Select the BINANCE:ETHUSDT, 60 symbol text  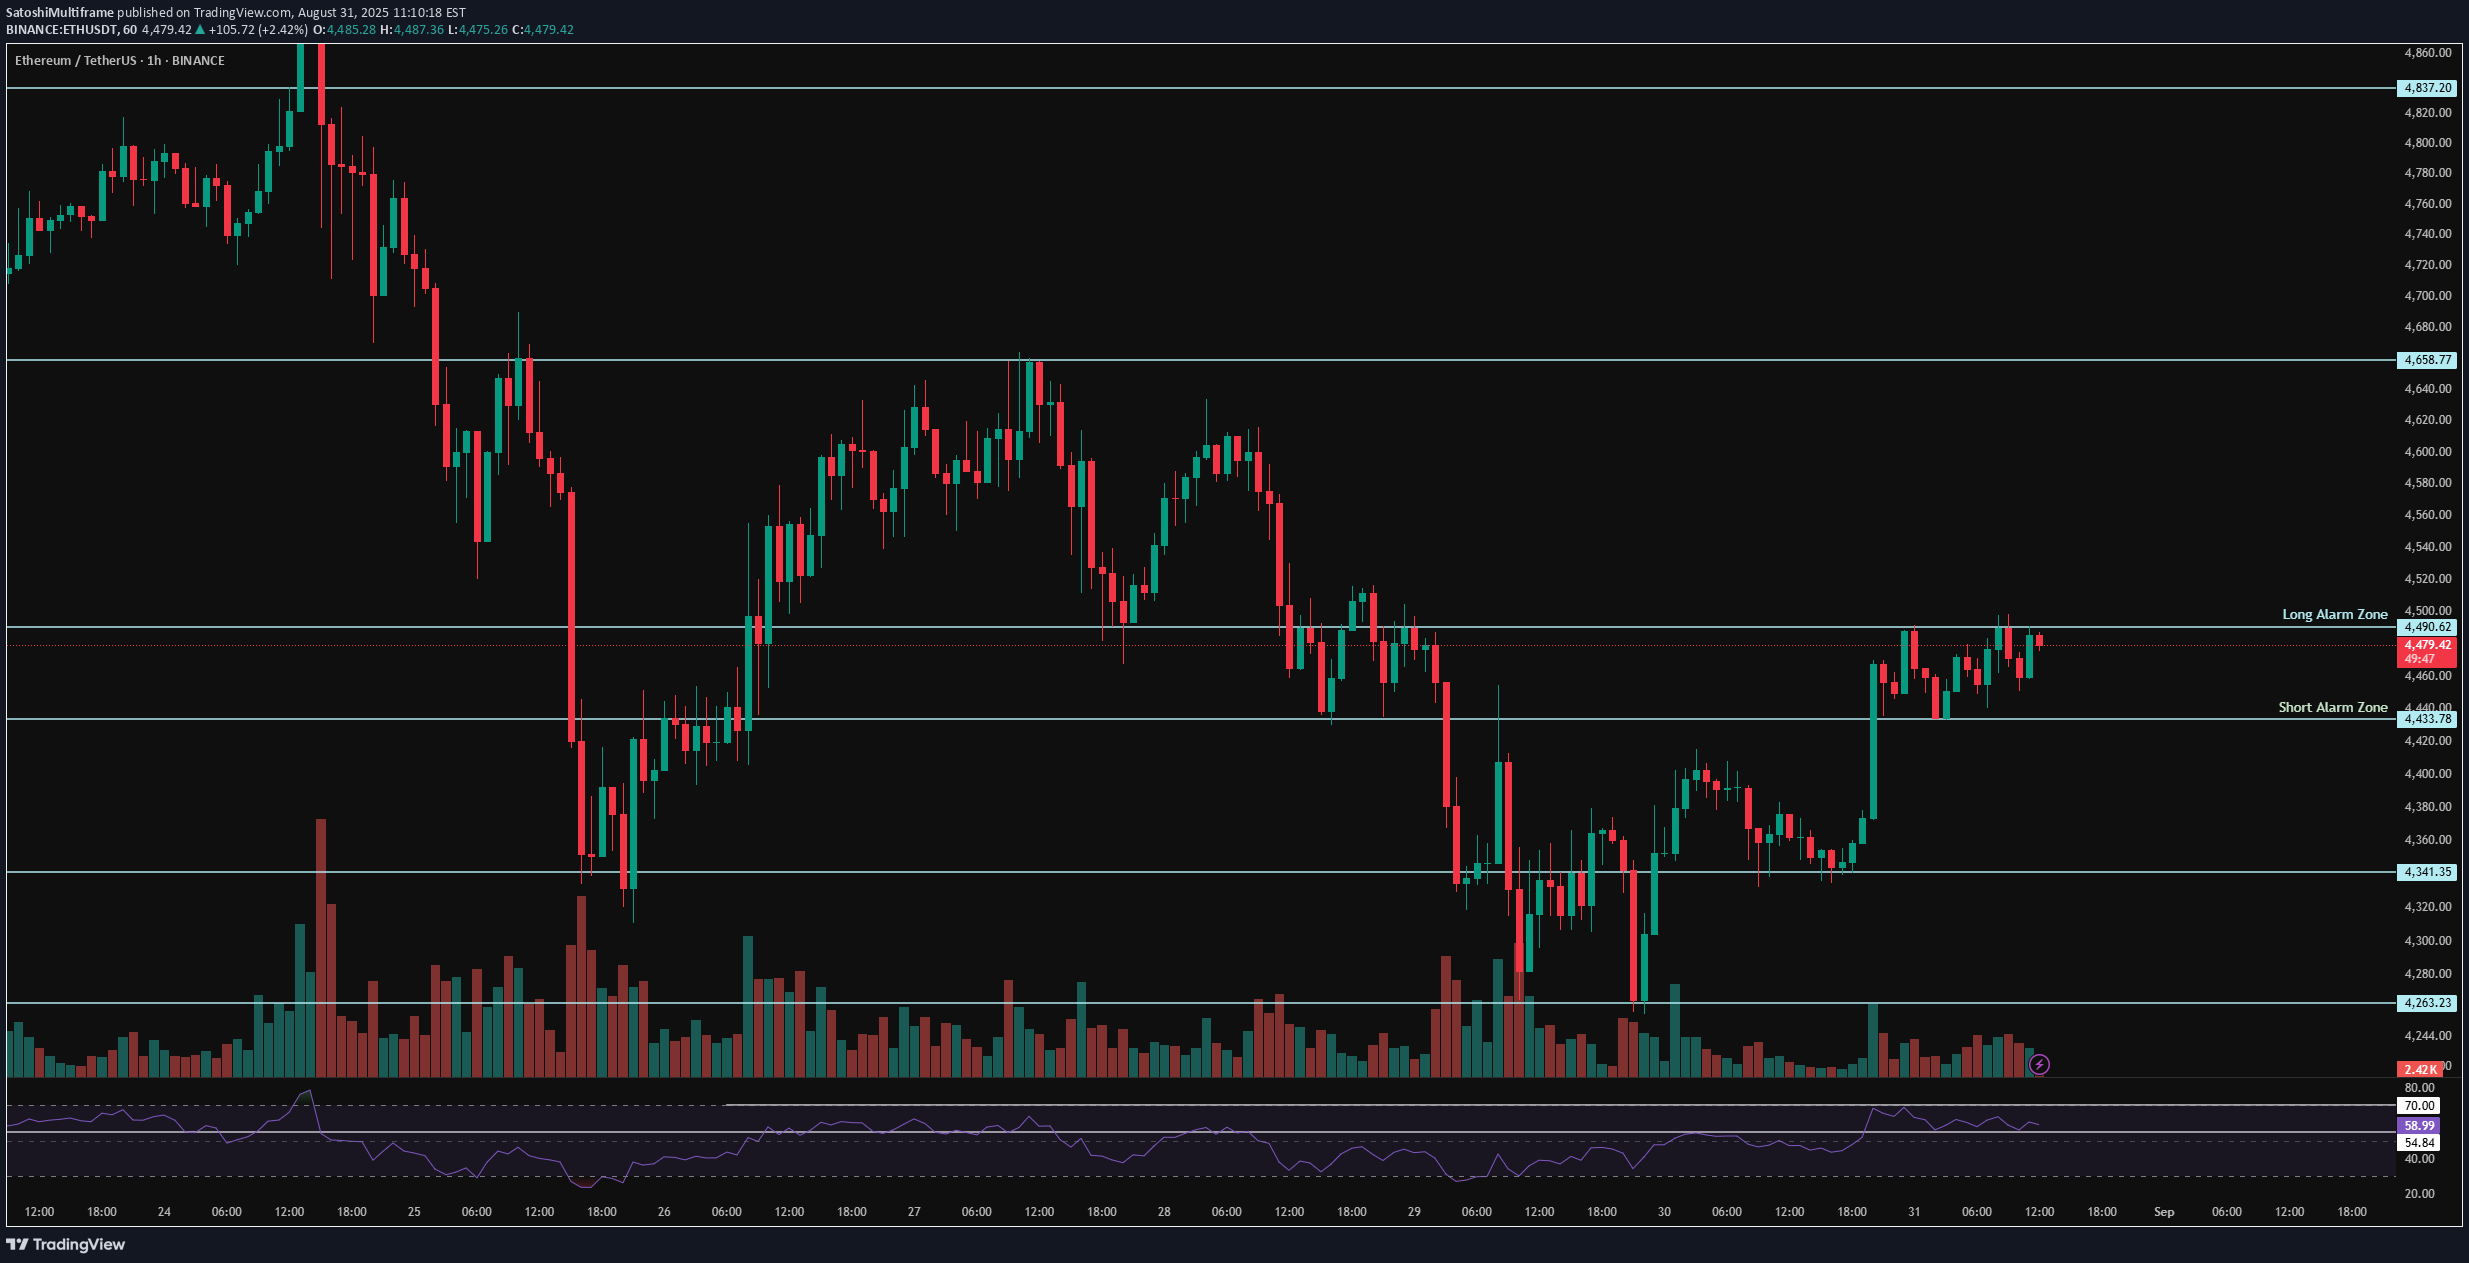(72, 30)
